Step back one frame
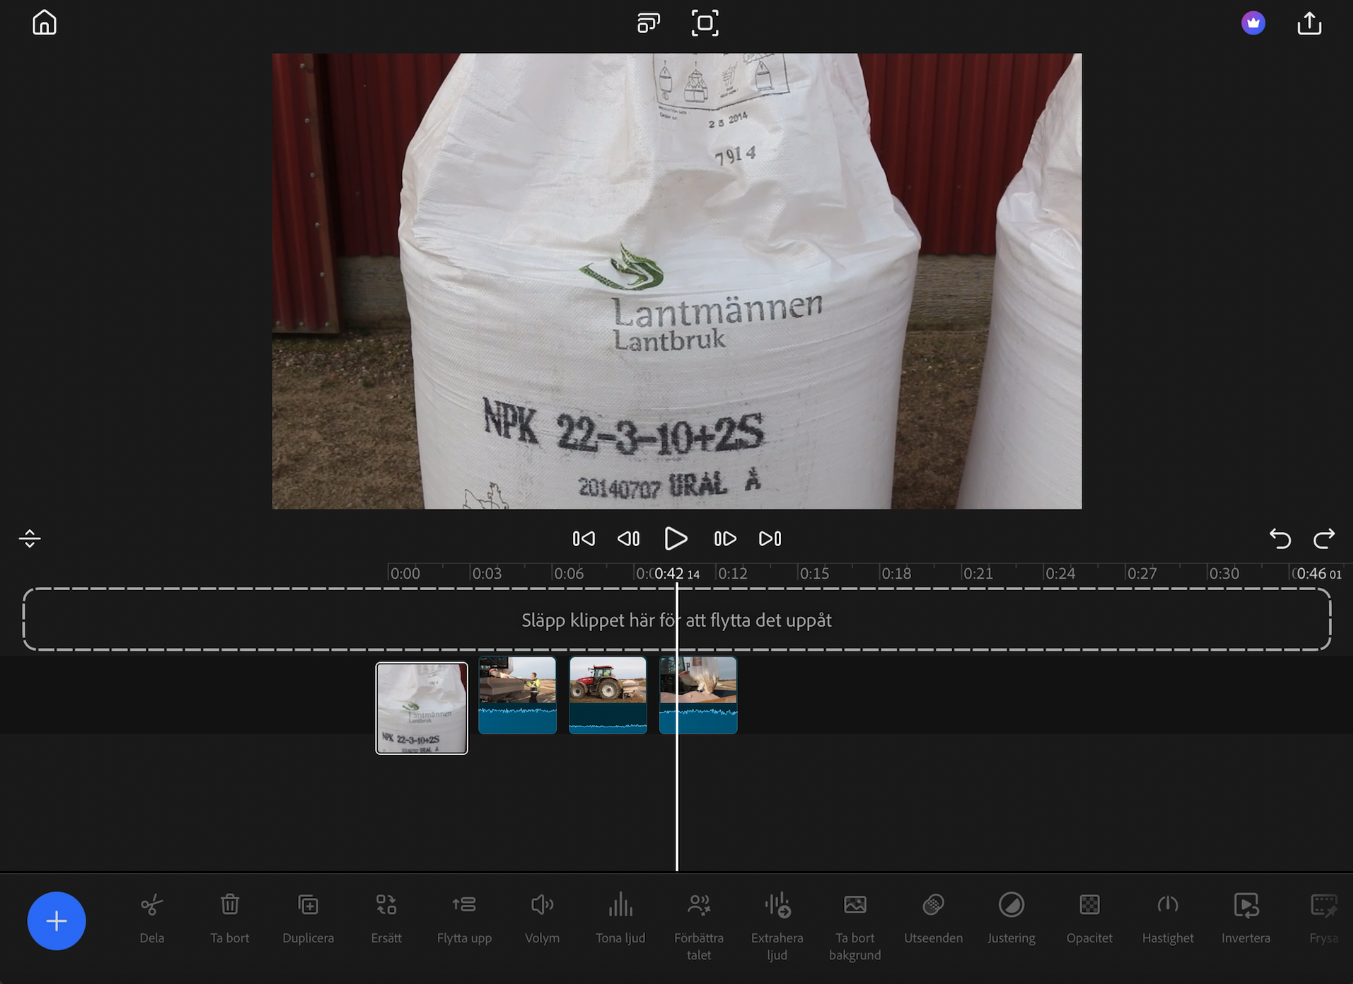Viewport: 1353px width, 984px height. [x=628, y=539]
